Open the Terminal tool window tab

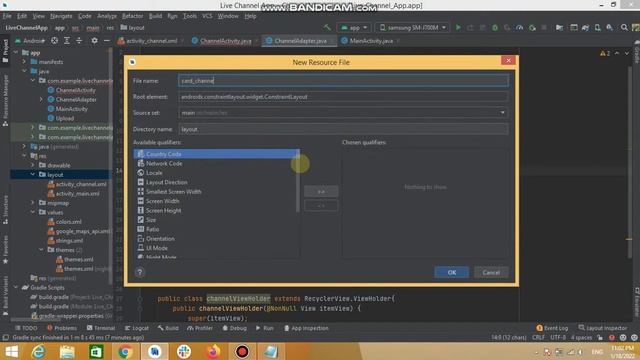point(101,328)
